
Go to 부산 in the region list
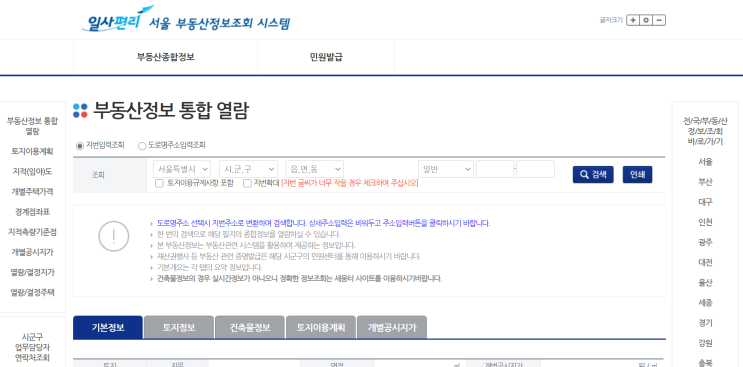pos(705,182)
